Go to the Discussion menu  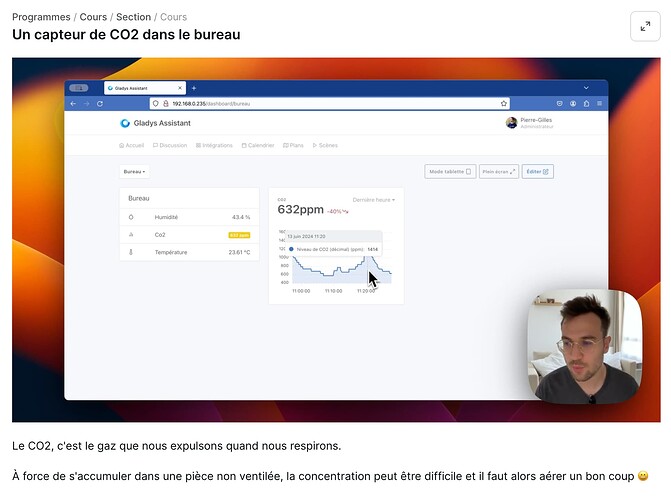[x=170, y=146]
